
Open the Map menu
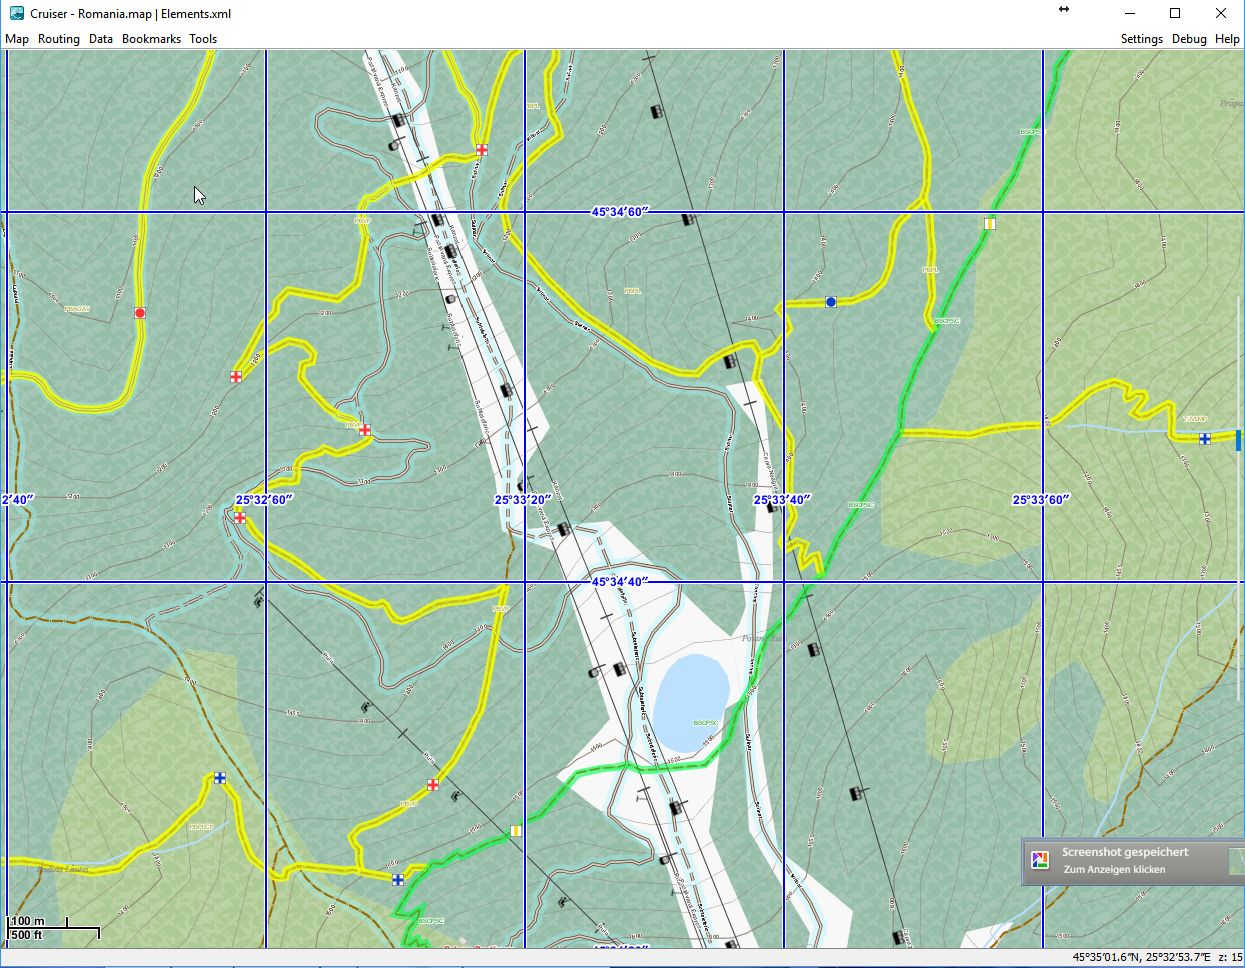point(17,39)
